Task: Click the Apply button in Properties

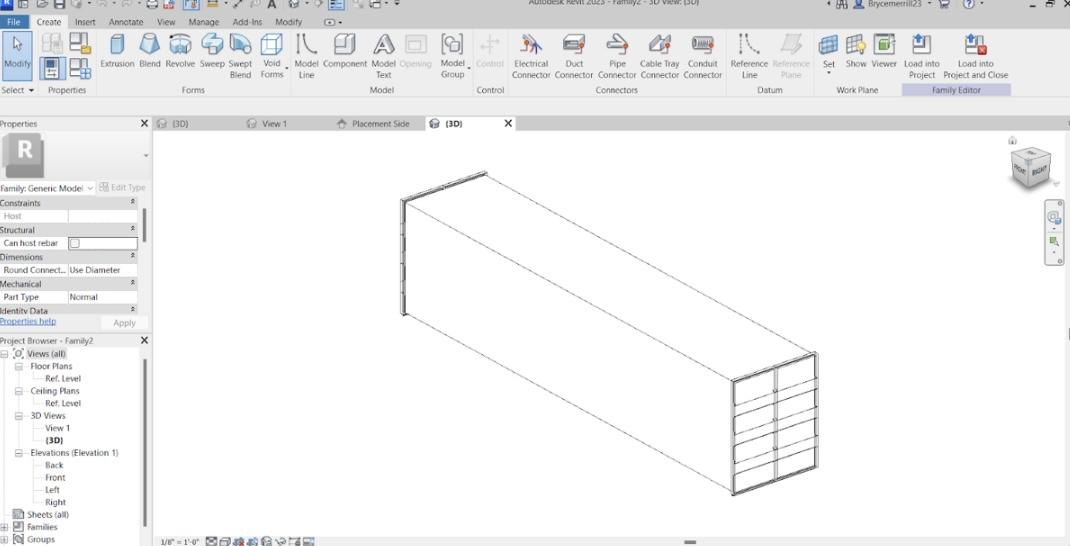Action: pos(124,323)
